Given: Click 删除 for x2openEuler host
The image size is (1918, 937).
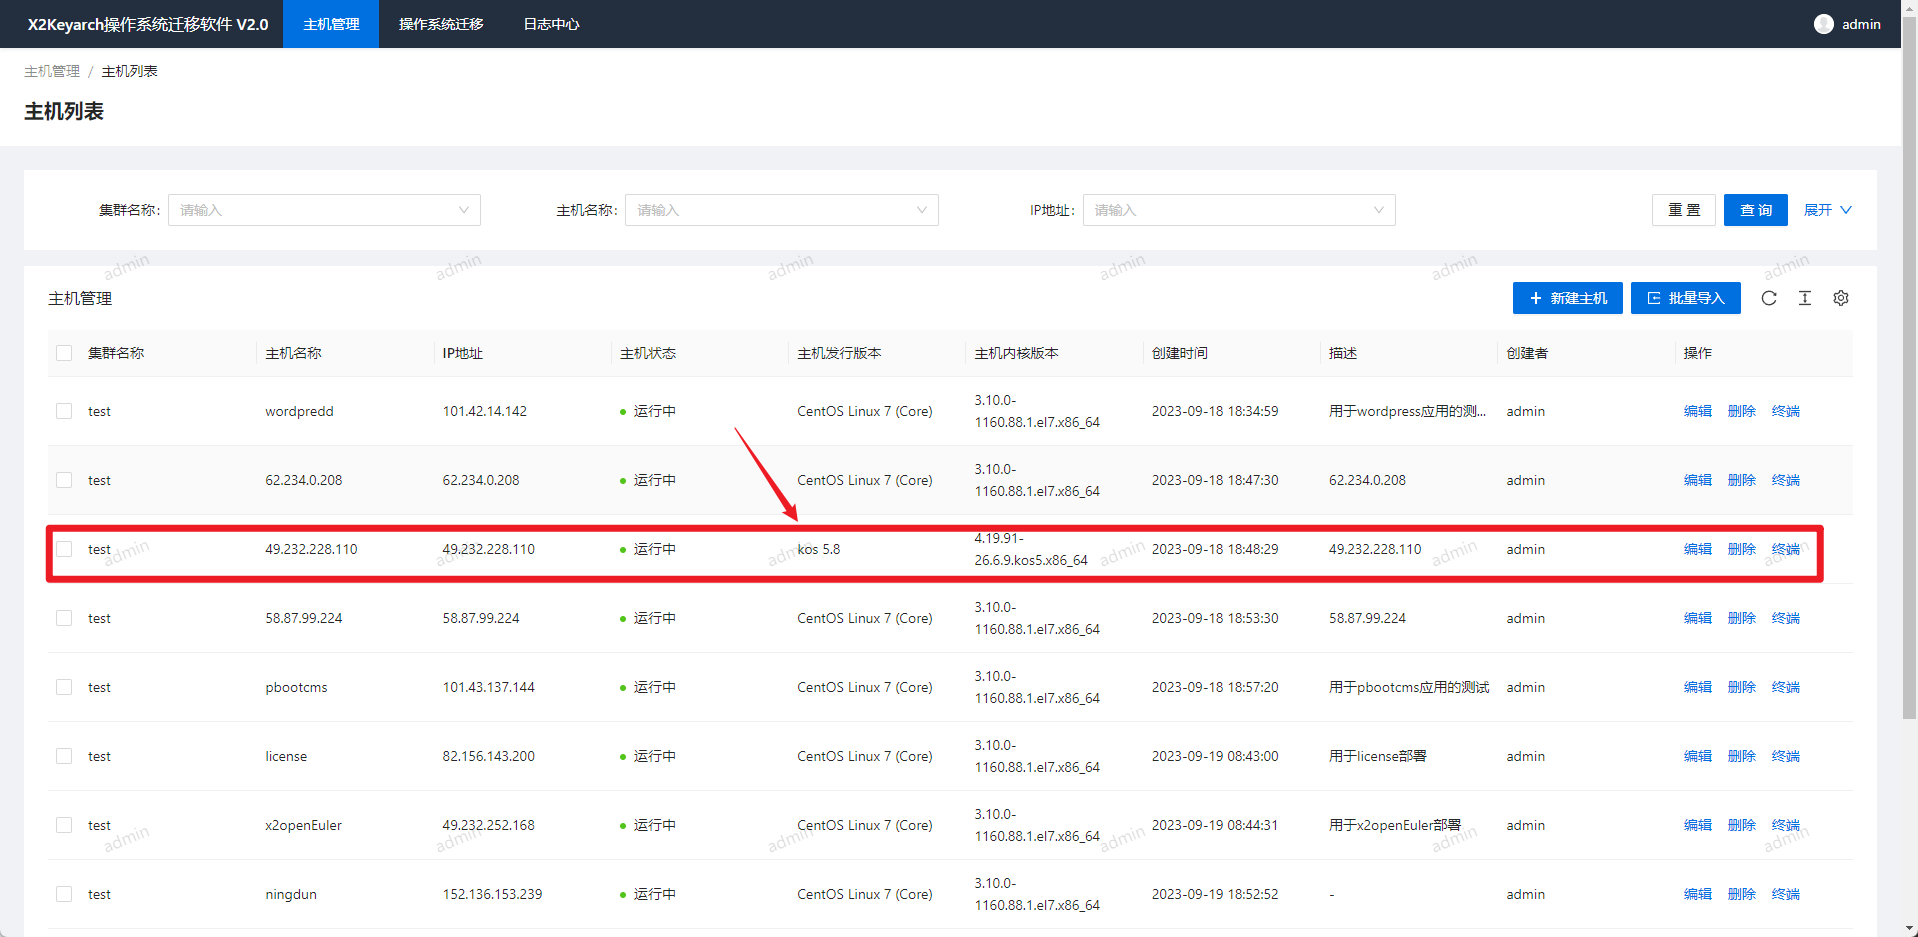Looking at the screenshot, I should [x=1742, y=825].
